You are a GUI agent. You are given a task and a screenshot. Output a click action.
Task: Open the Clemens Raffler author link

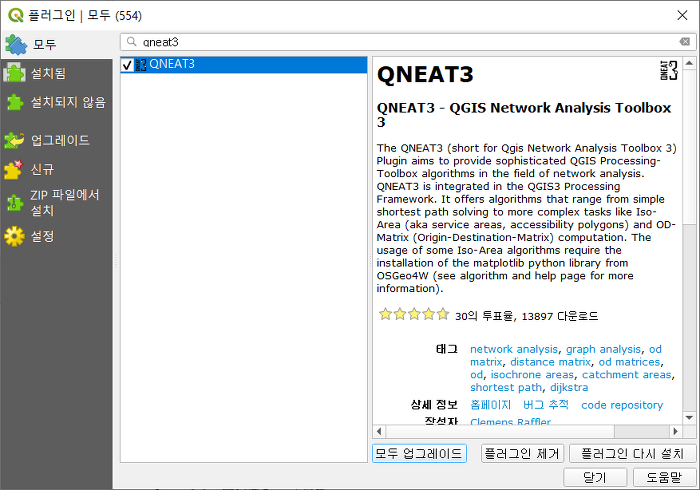(x=510, y=422)
